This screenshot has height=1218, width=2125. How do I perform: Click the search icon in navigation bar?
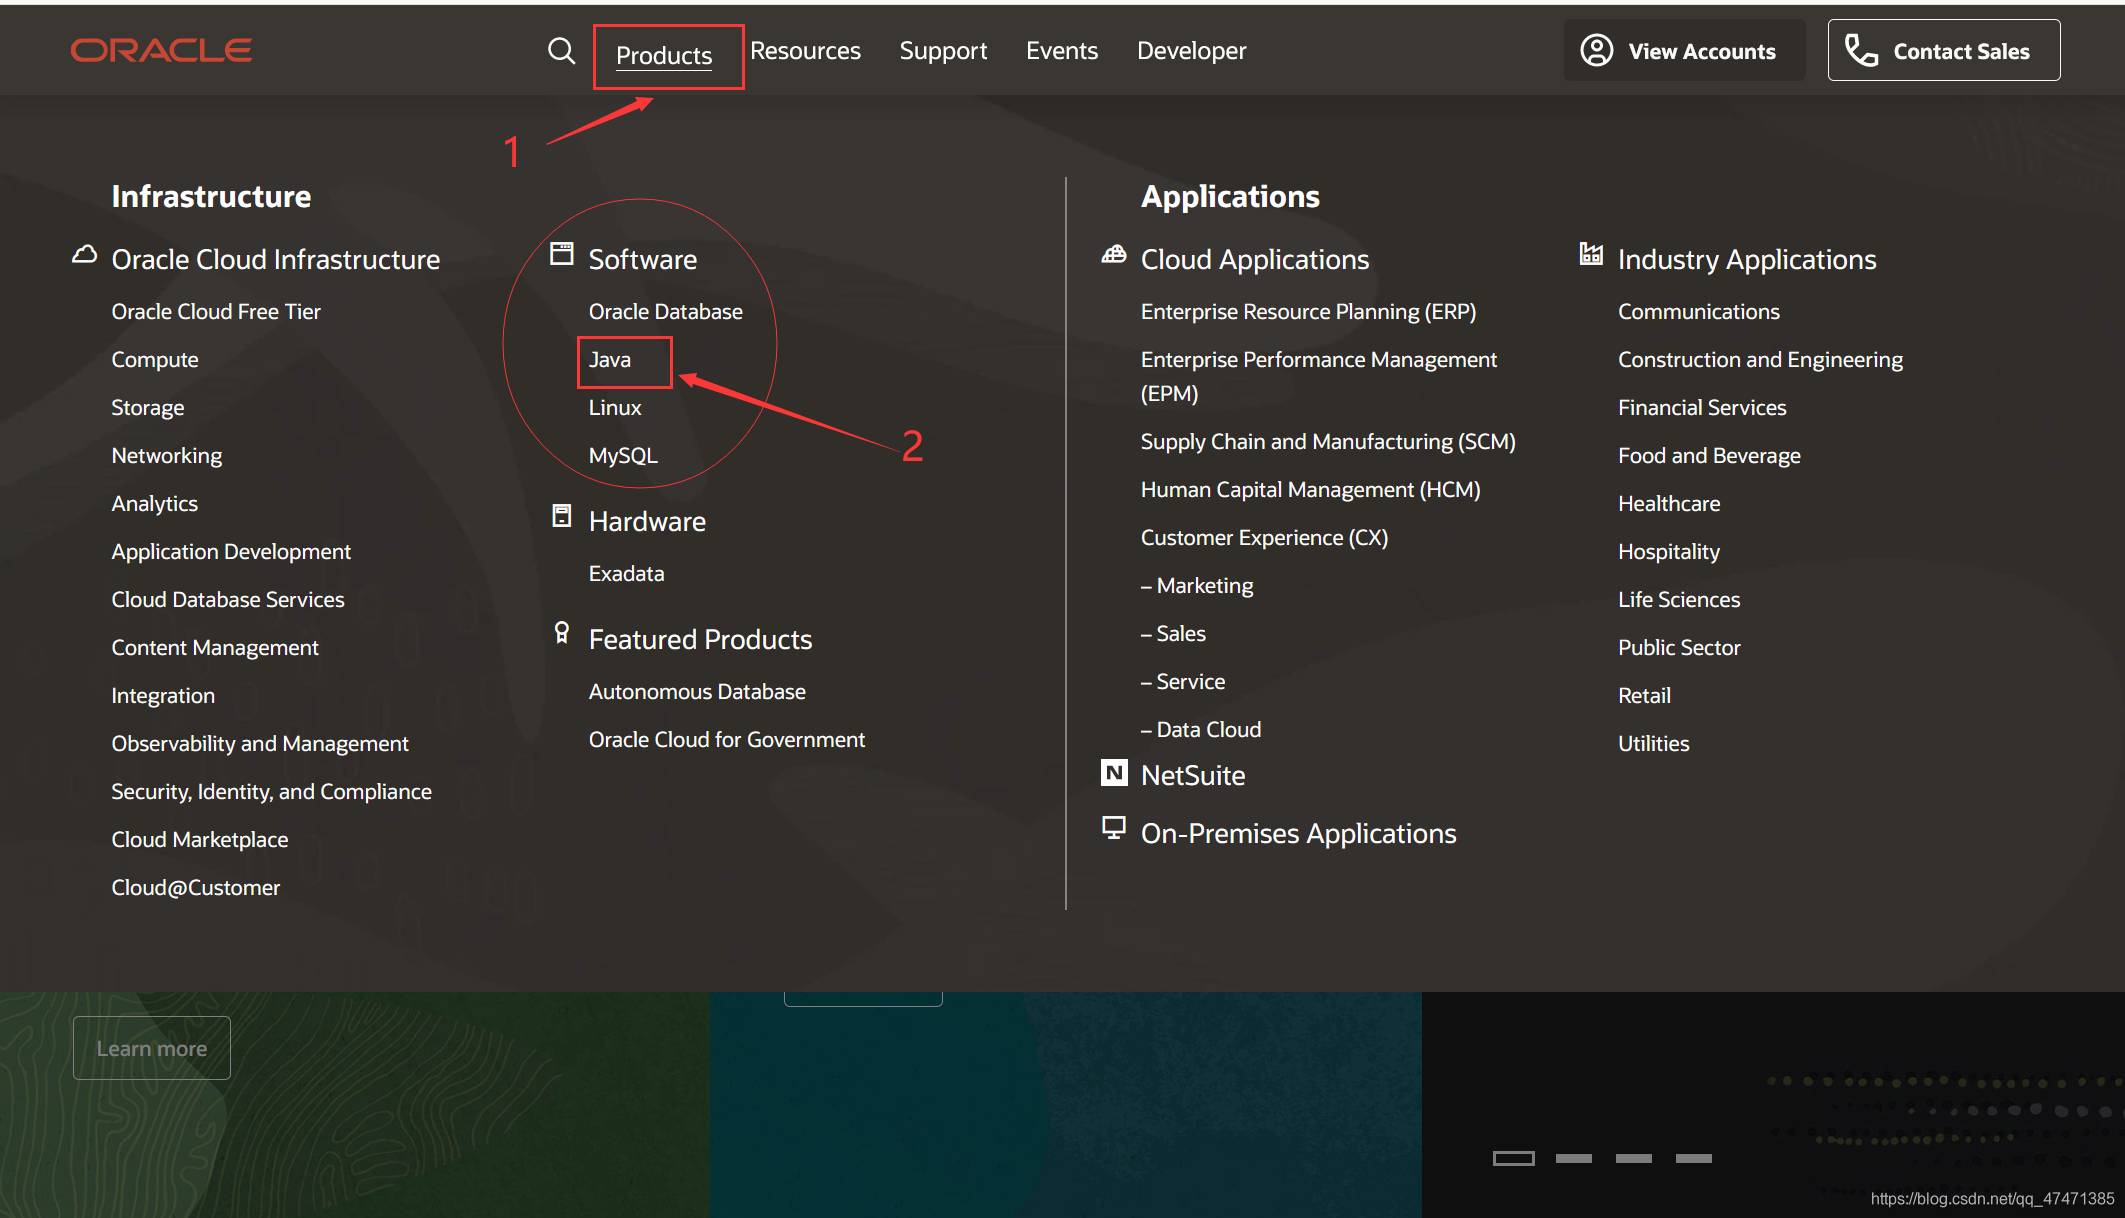(559, 50)
